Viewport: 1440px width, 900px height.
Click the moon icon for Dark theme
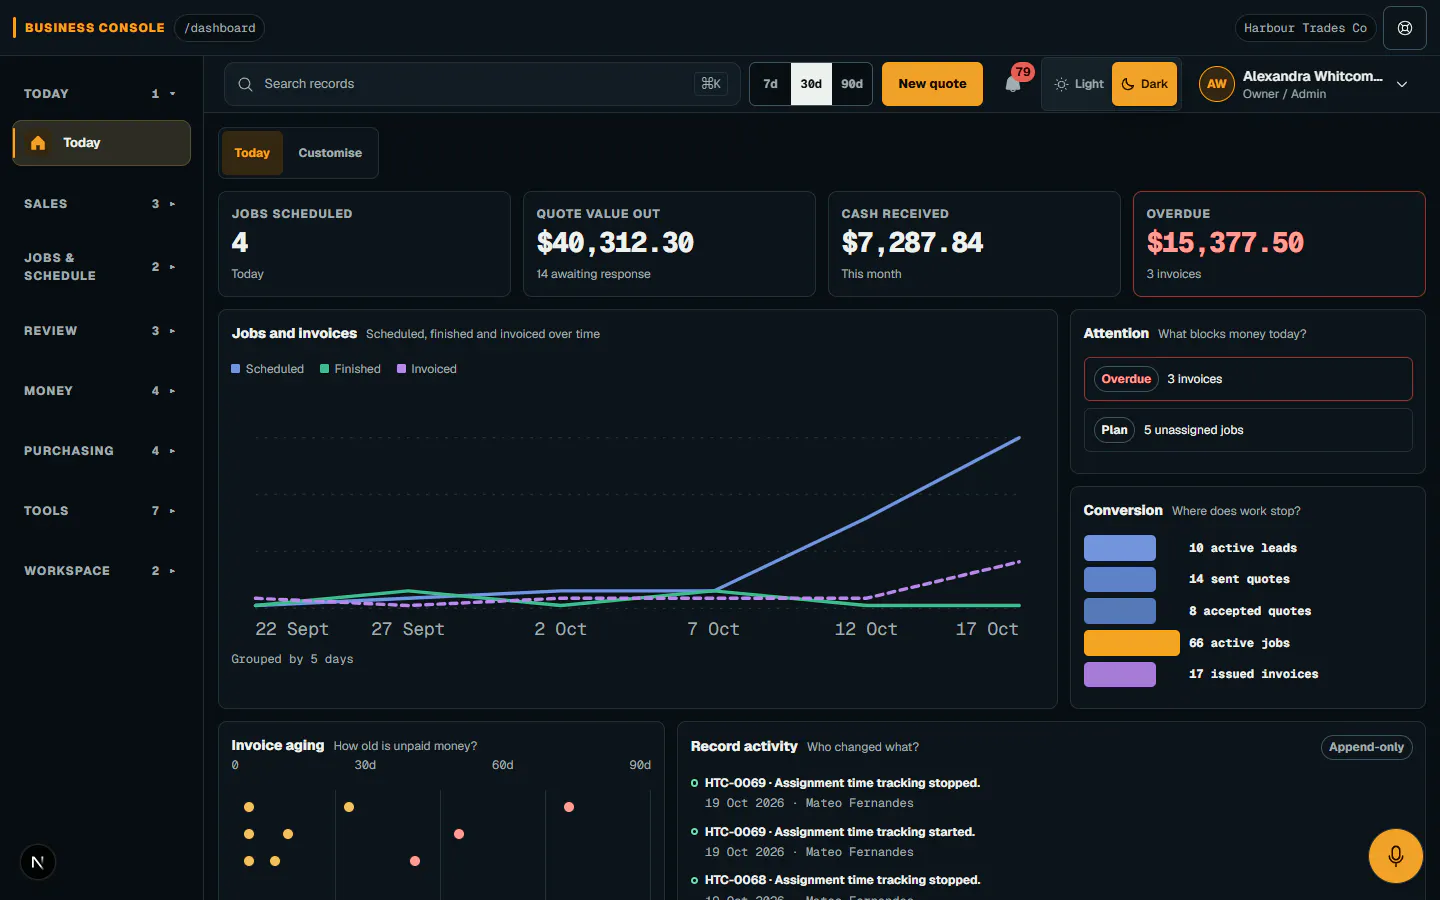pyautogui.click(x=1128, y=84)
